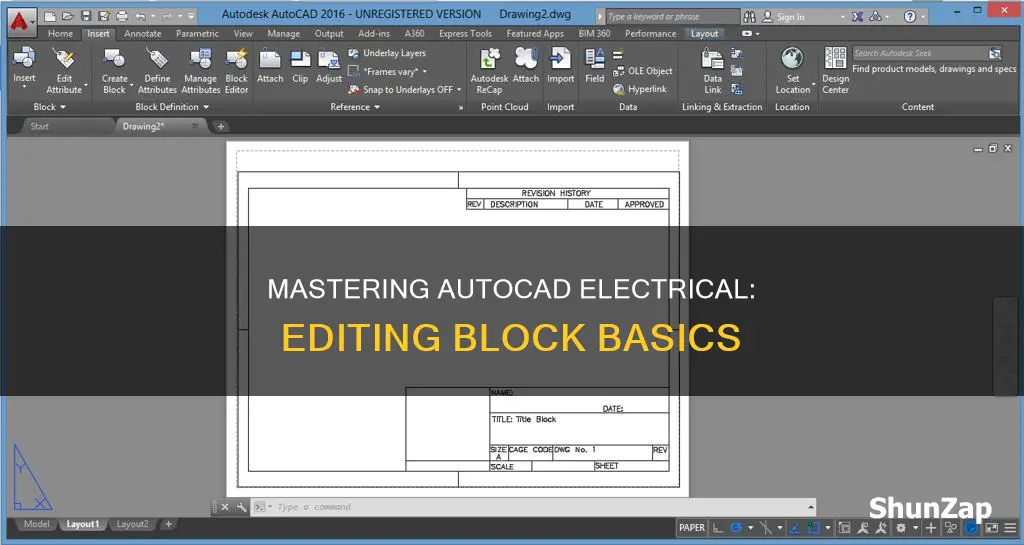The width and height of the screenshot is (1024, 545).
Task: Click the search binoculars icon
Action: pos(750,16)
